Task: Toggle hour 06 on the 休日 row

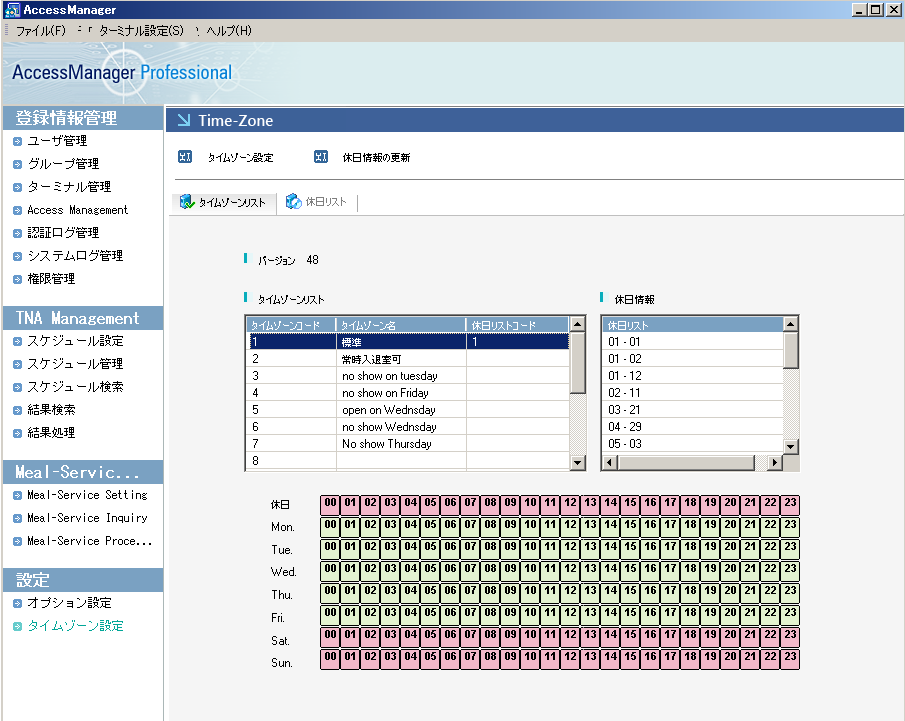Action: click(450, 505)
